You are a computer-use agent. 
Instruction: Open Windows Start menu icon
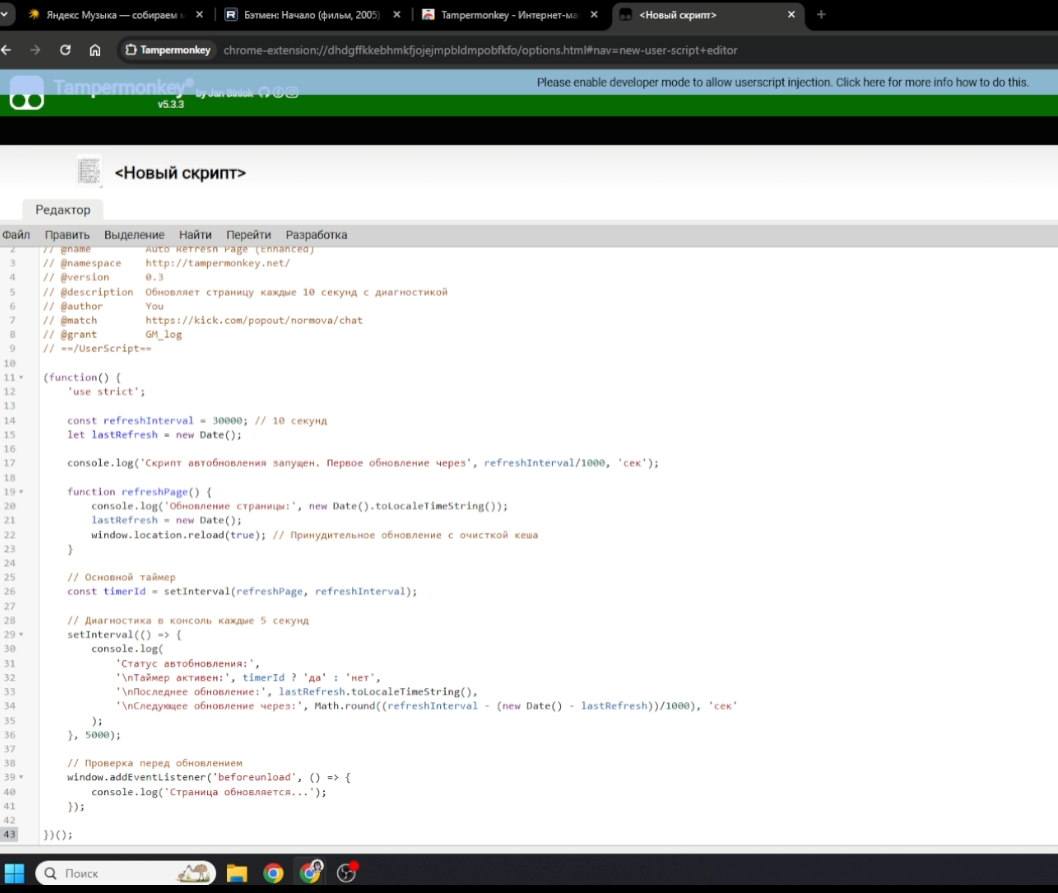14,873
